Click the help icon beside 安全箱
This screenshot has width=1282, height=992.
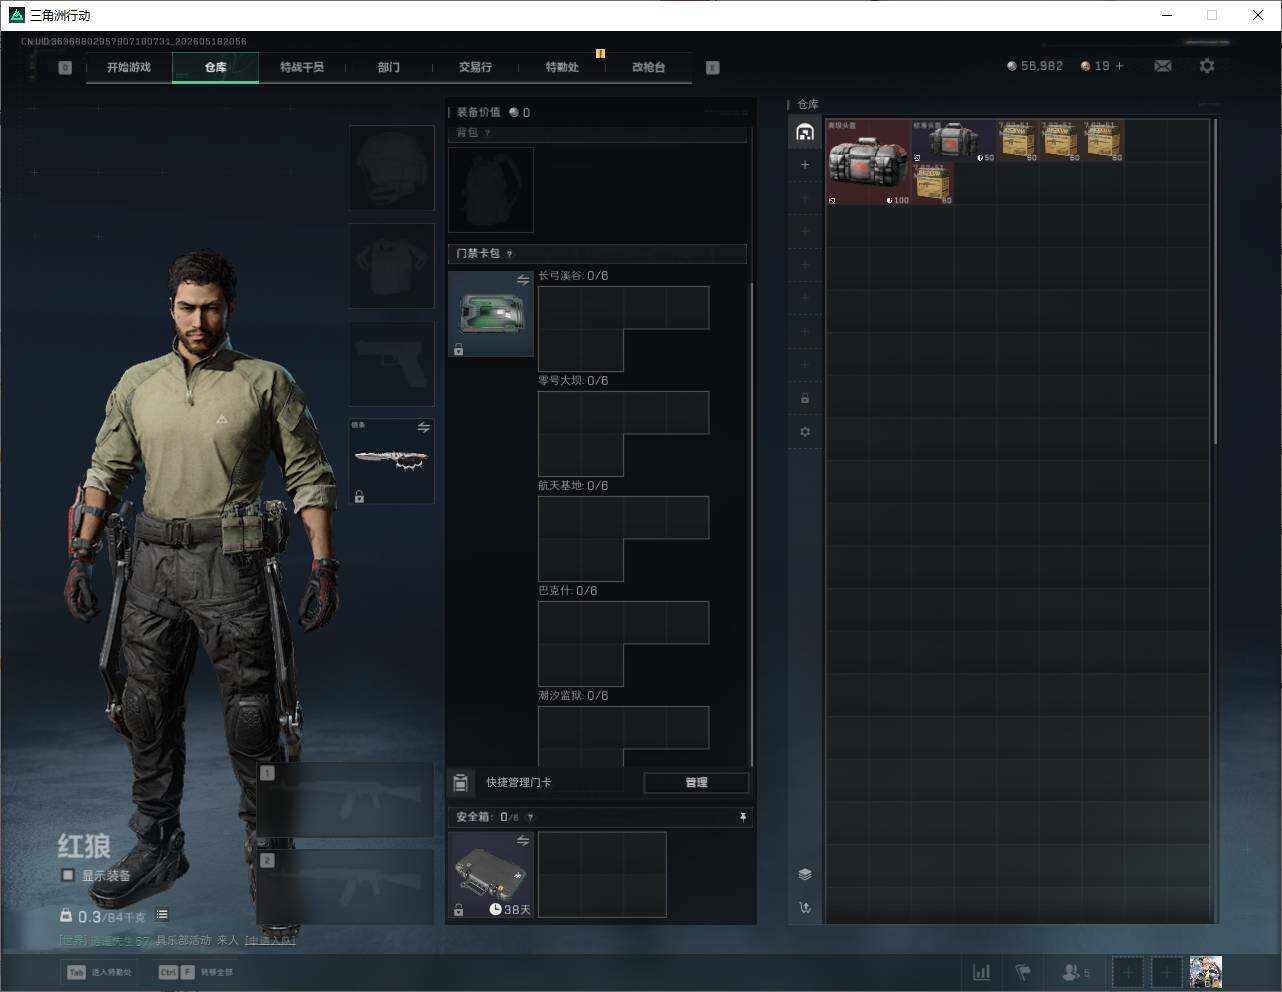click(x=530, y=817)
